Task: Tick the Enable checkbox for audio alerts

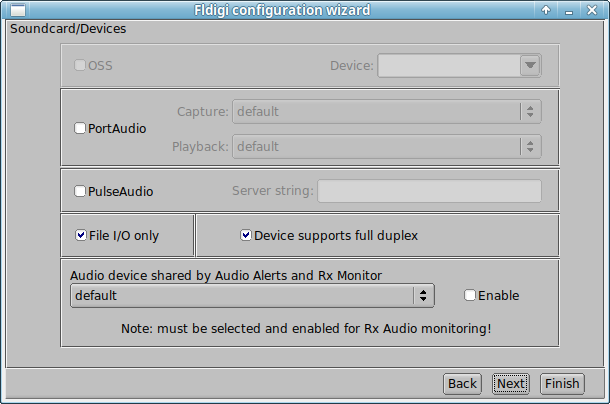Action: tap(470, 295)
